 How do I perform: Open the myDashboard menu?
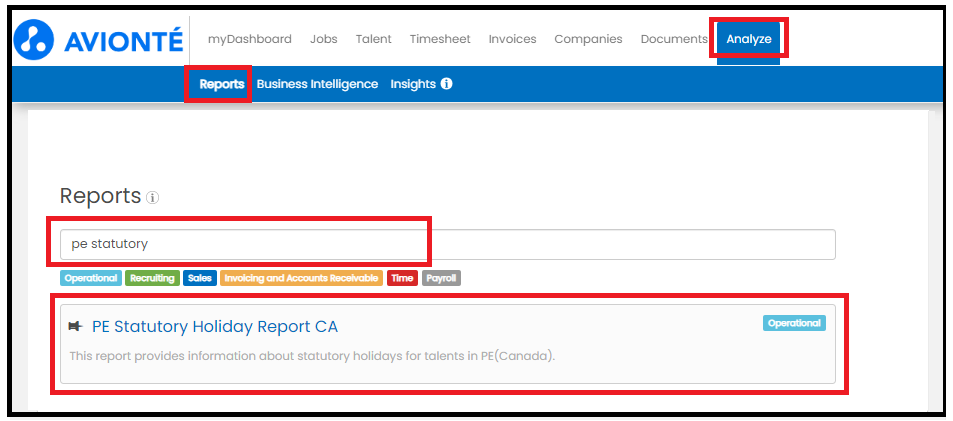(250, 39)
